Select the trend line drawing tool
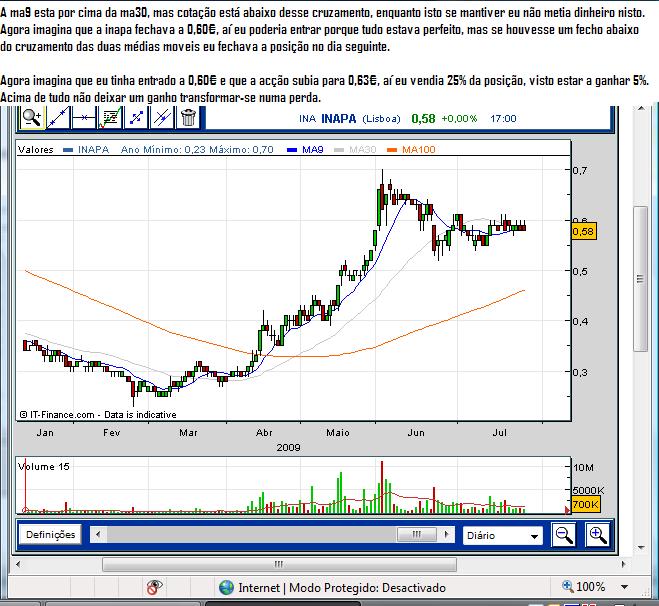This screenshot has height=606, width=659. pyautogui.click(x=58, y=118)
